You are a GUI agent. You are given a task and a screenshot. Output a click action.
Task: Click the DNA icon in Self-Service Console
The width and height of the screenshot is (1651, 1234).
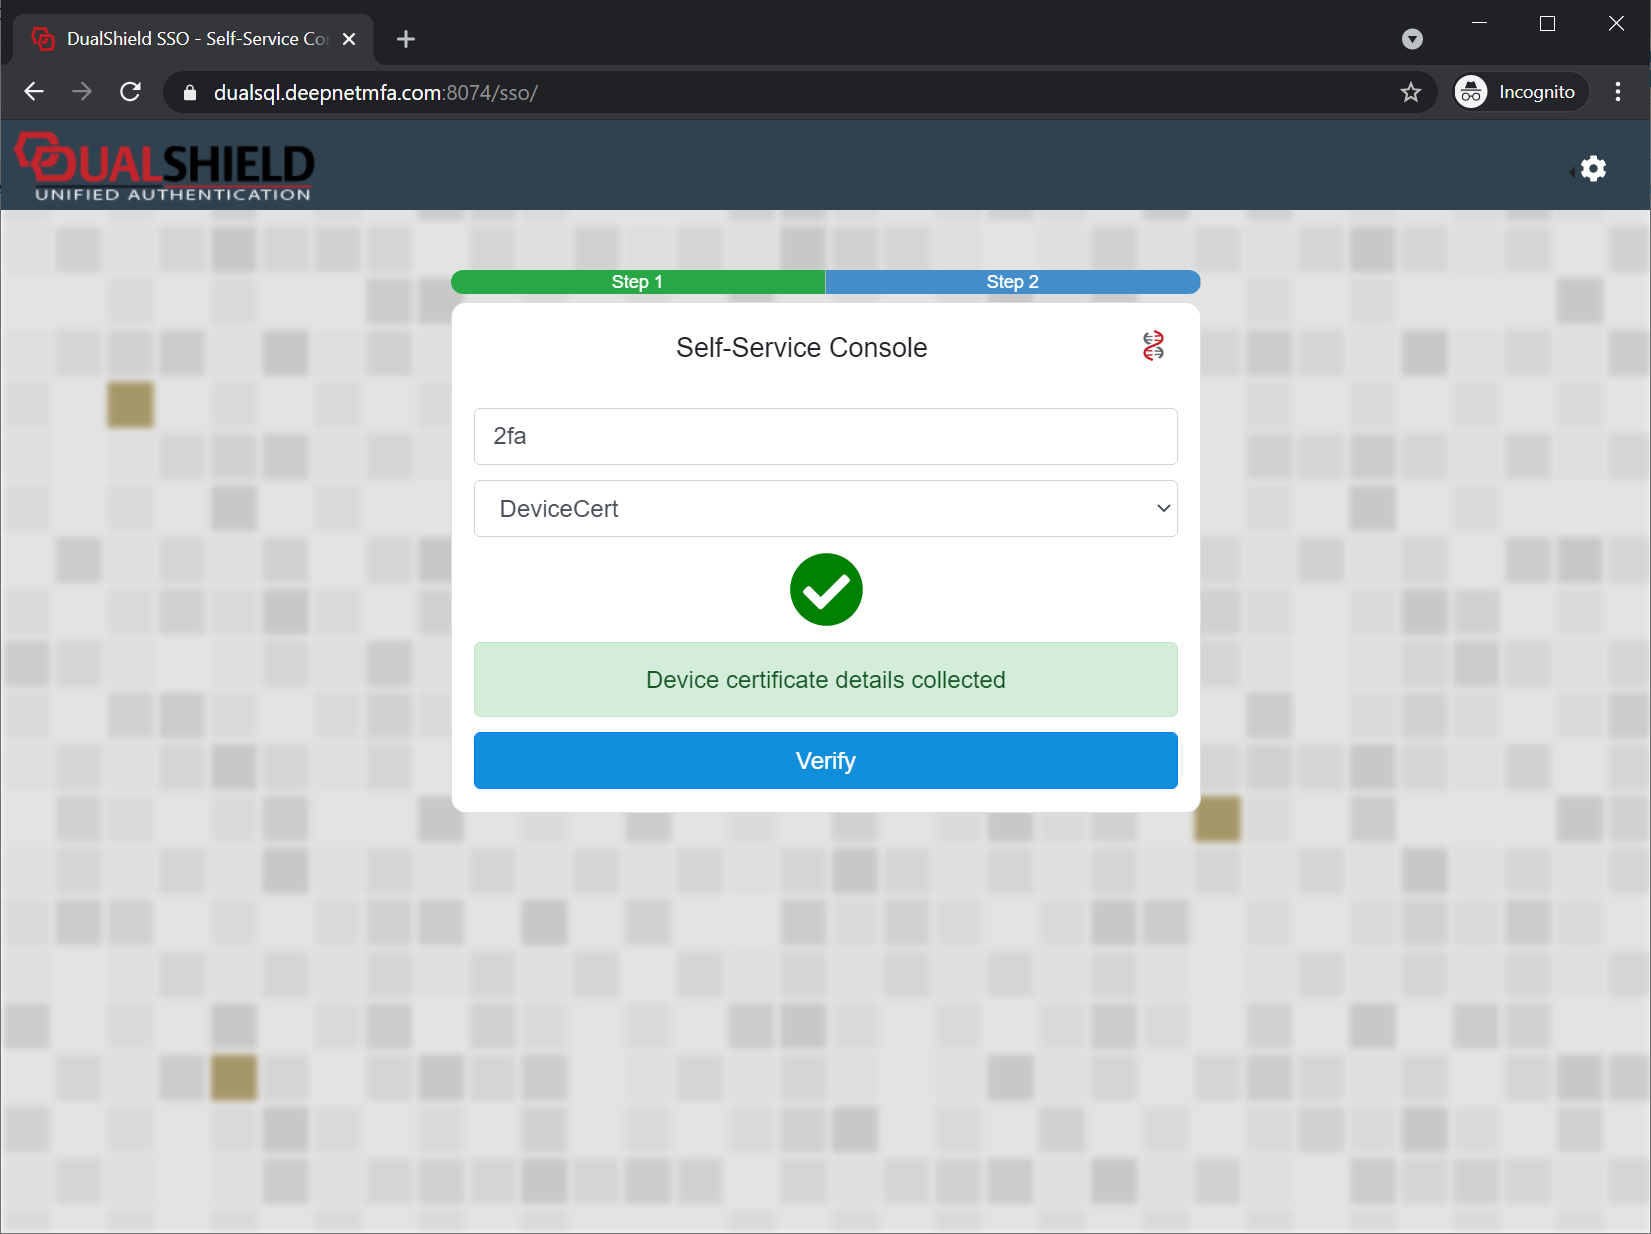[1153, 346]
